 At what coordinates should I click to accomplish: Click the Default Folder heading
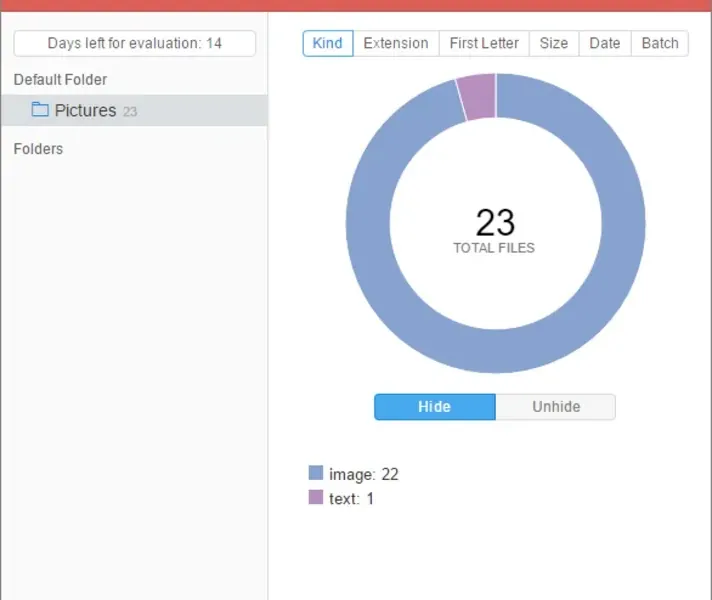click(x=60, y=79)
